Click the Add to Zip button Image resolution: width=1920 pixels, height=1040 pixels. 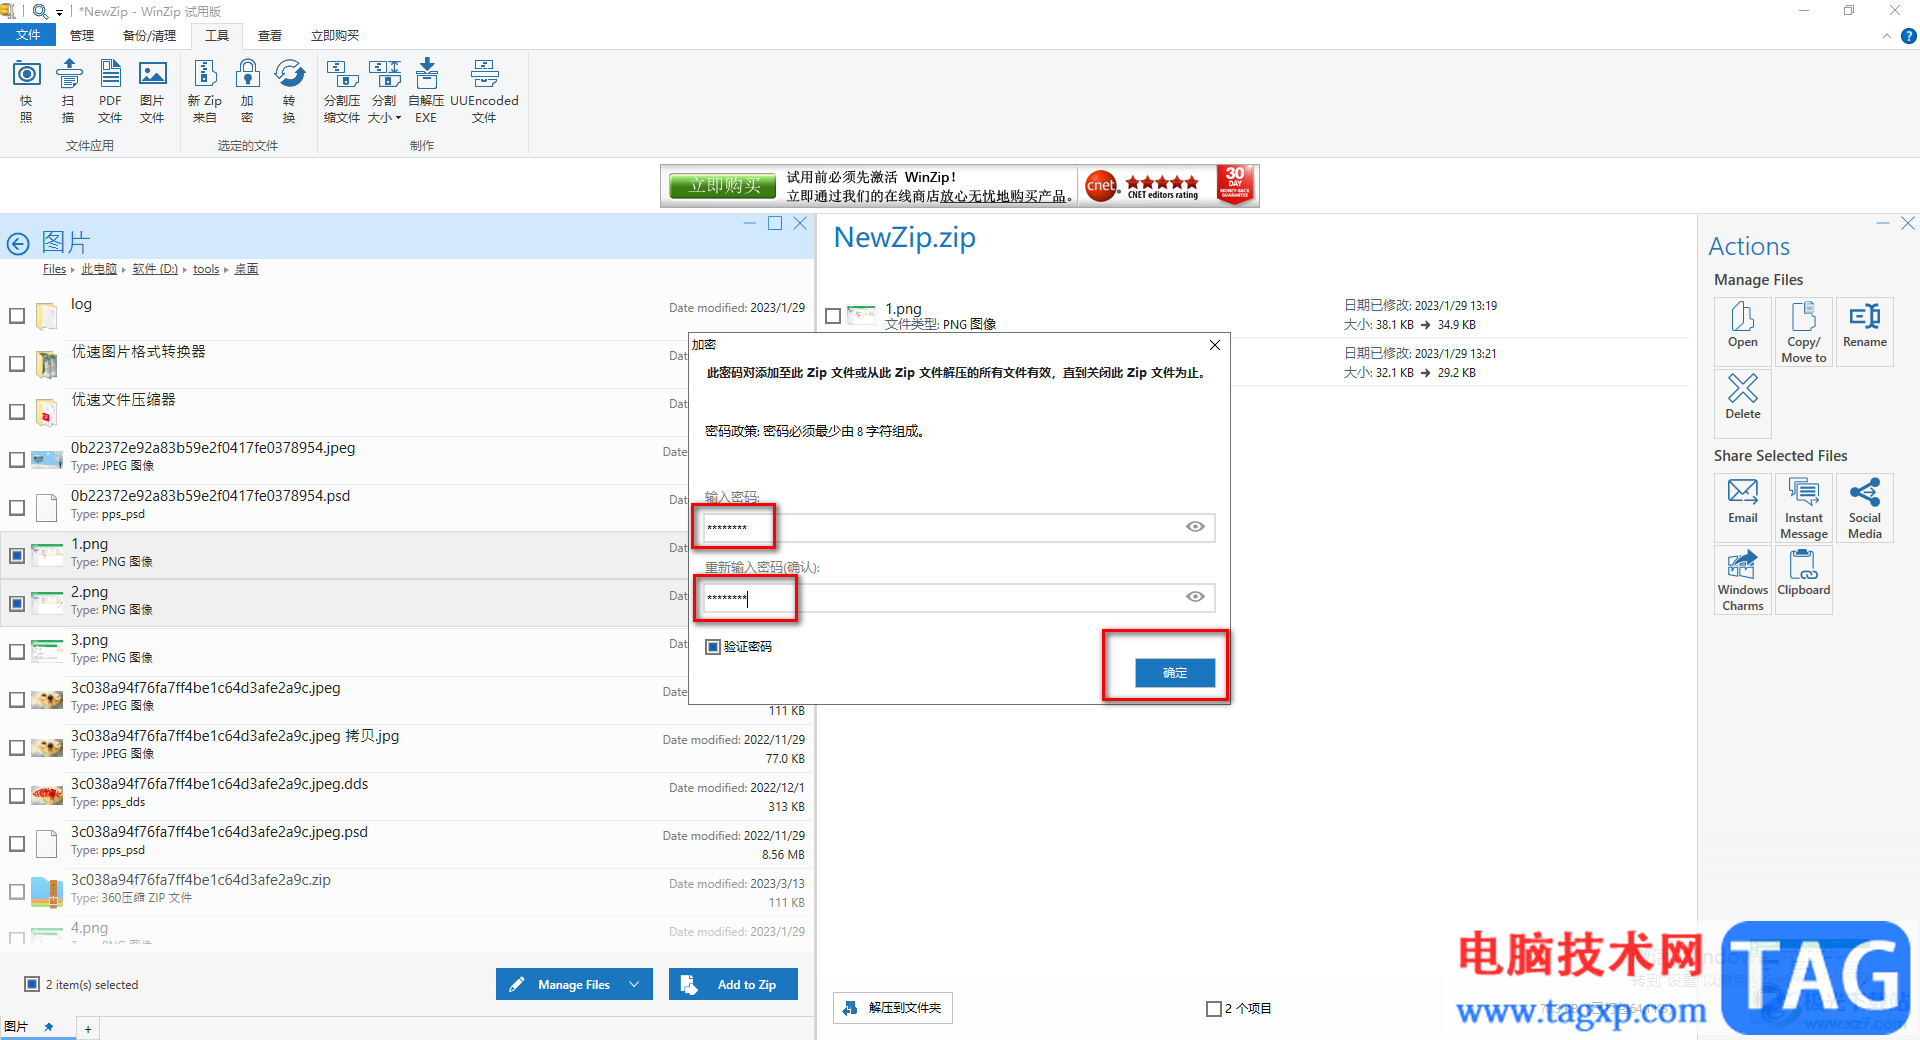734,984
